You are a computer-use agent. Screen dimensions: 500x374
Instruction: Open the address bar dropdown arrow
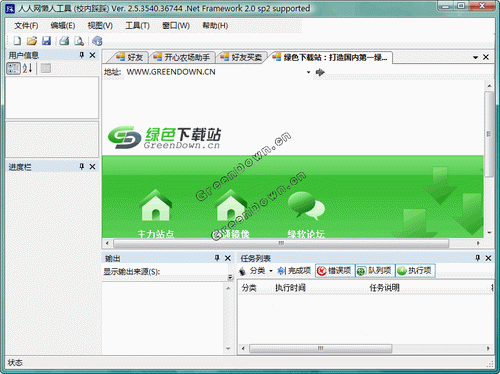coord(308,72)
